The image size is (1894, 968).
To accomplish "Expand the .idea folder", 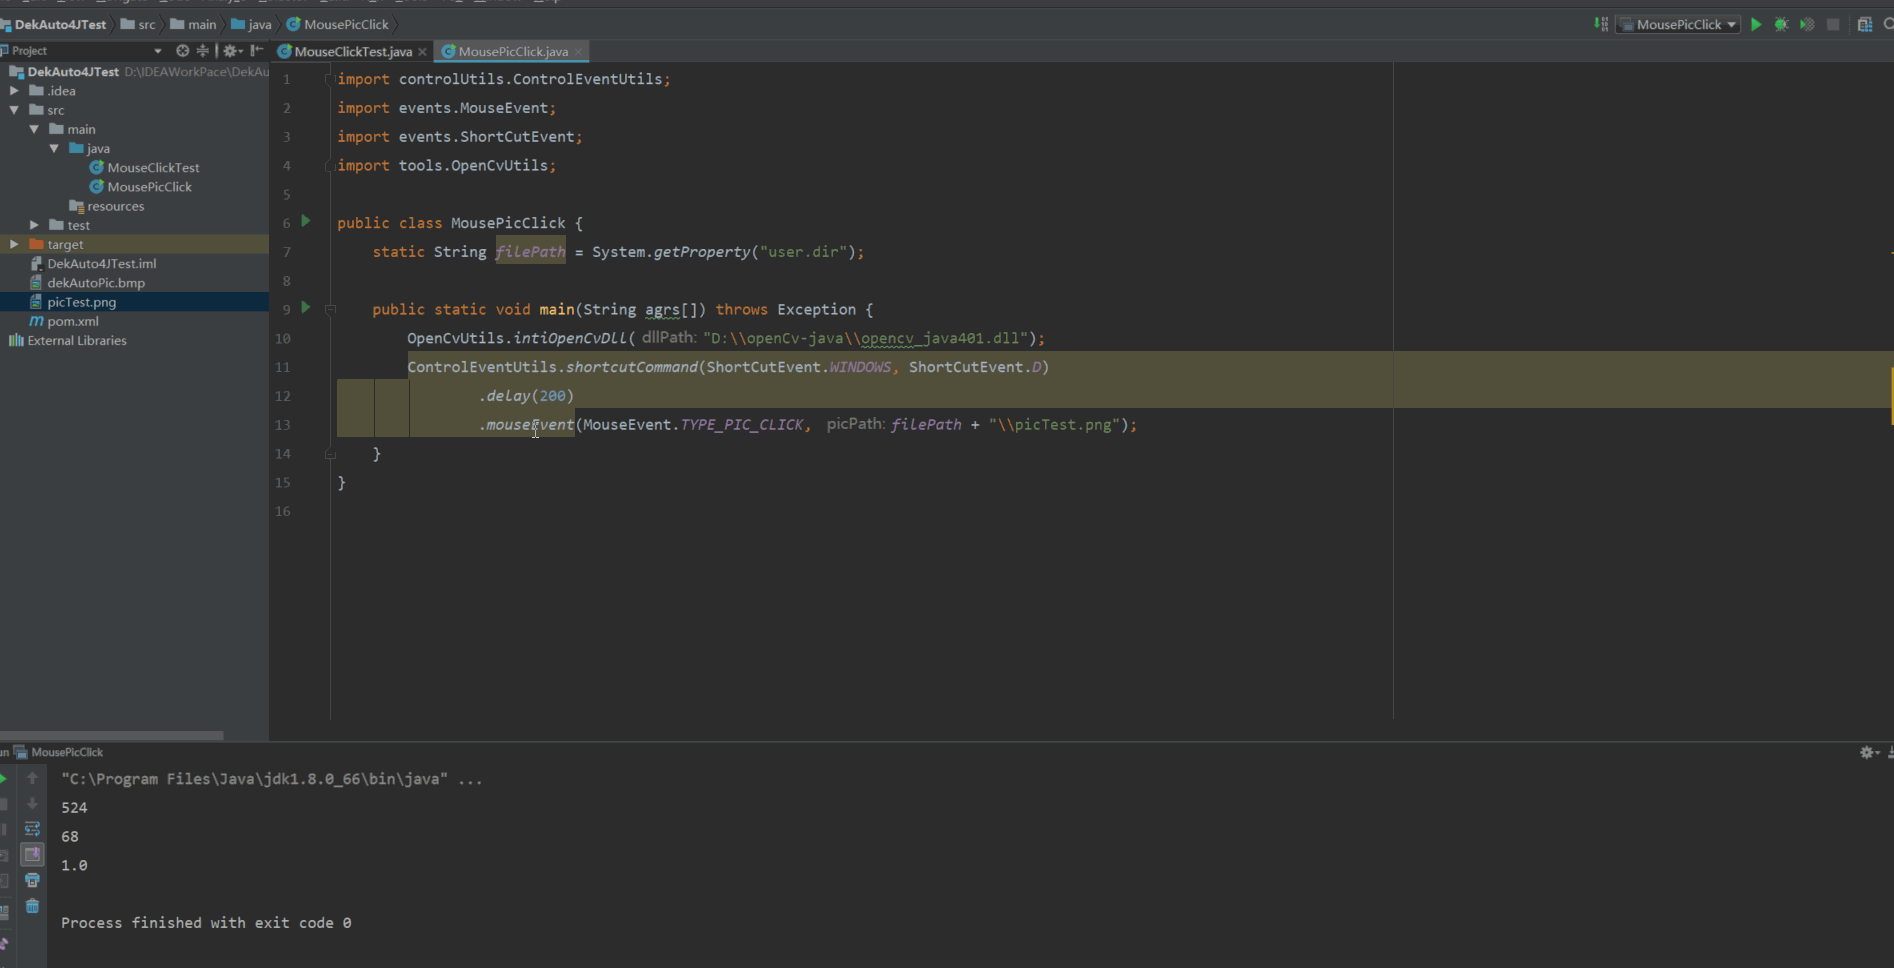I will (x=14, y=90).
